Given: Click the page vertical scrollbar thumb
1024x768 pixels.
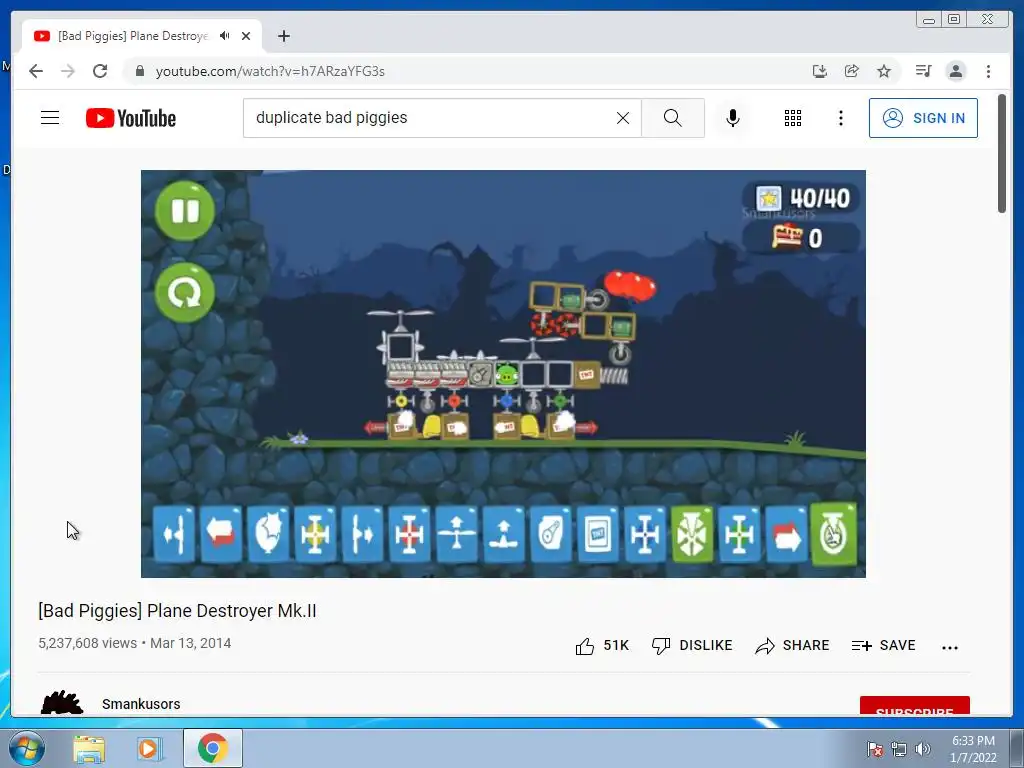Looking at the screenshot, I should (1002, 153).
